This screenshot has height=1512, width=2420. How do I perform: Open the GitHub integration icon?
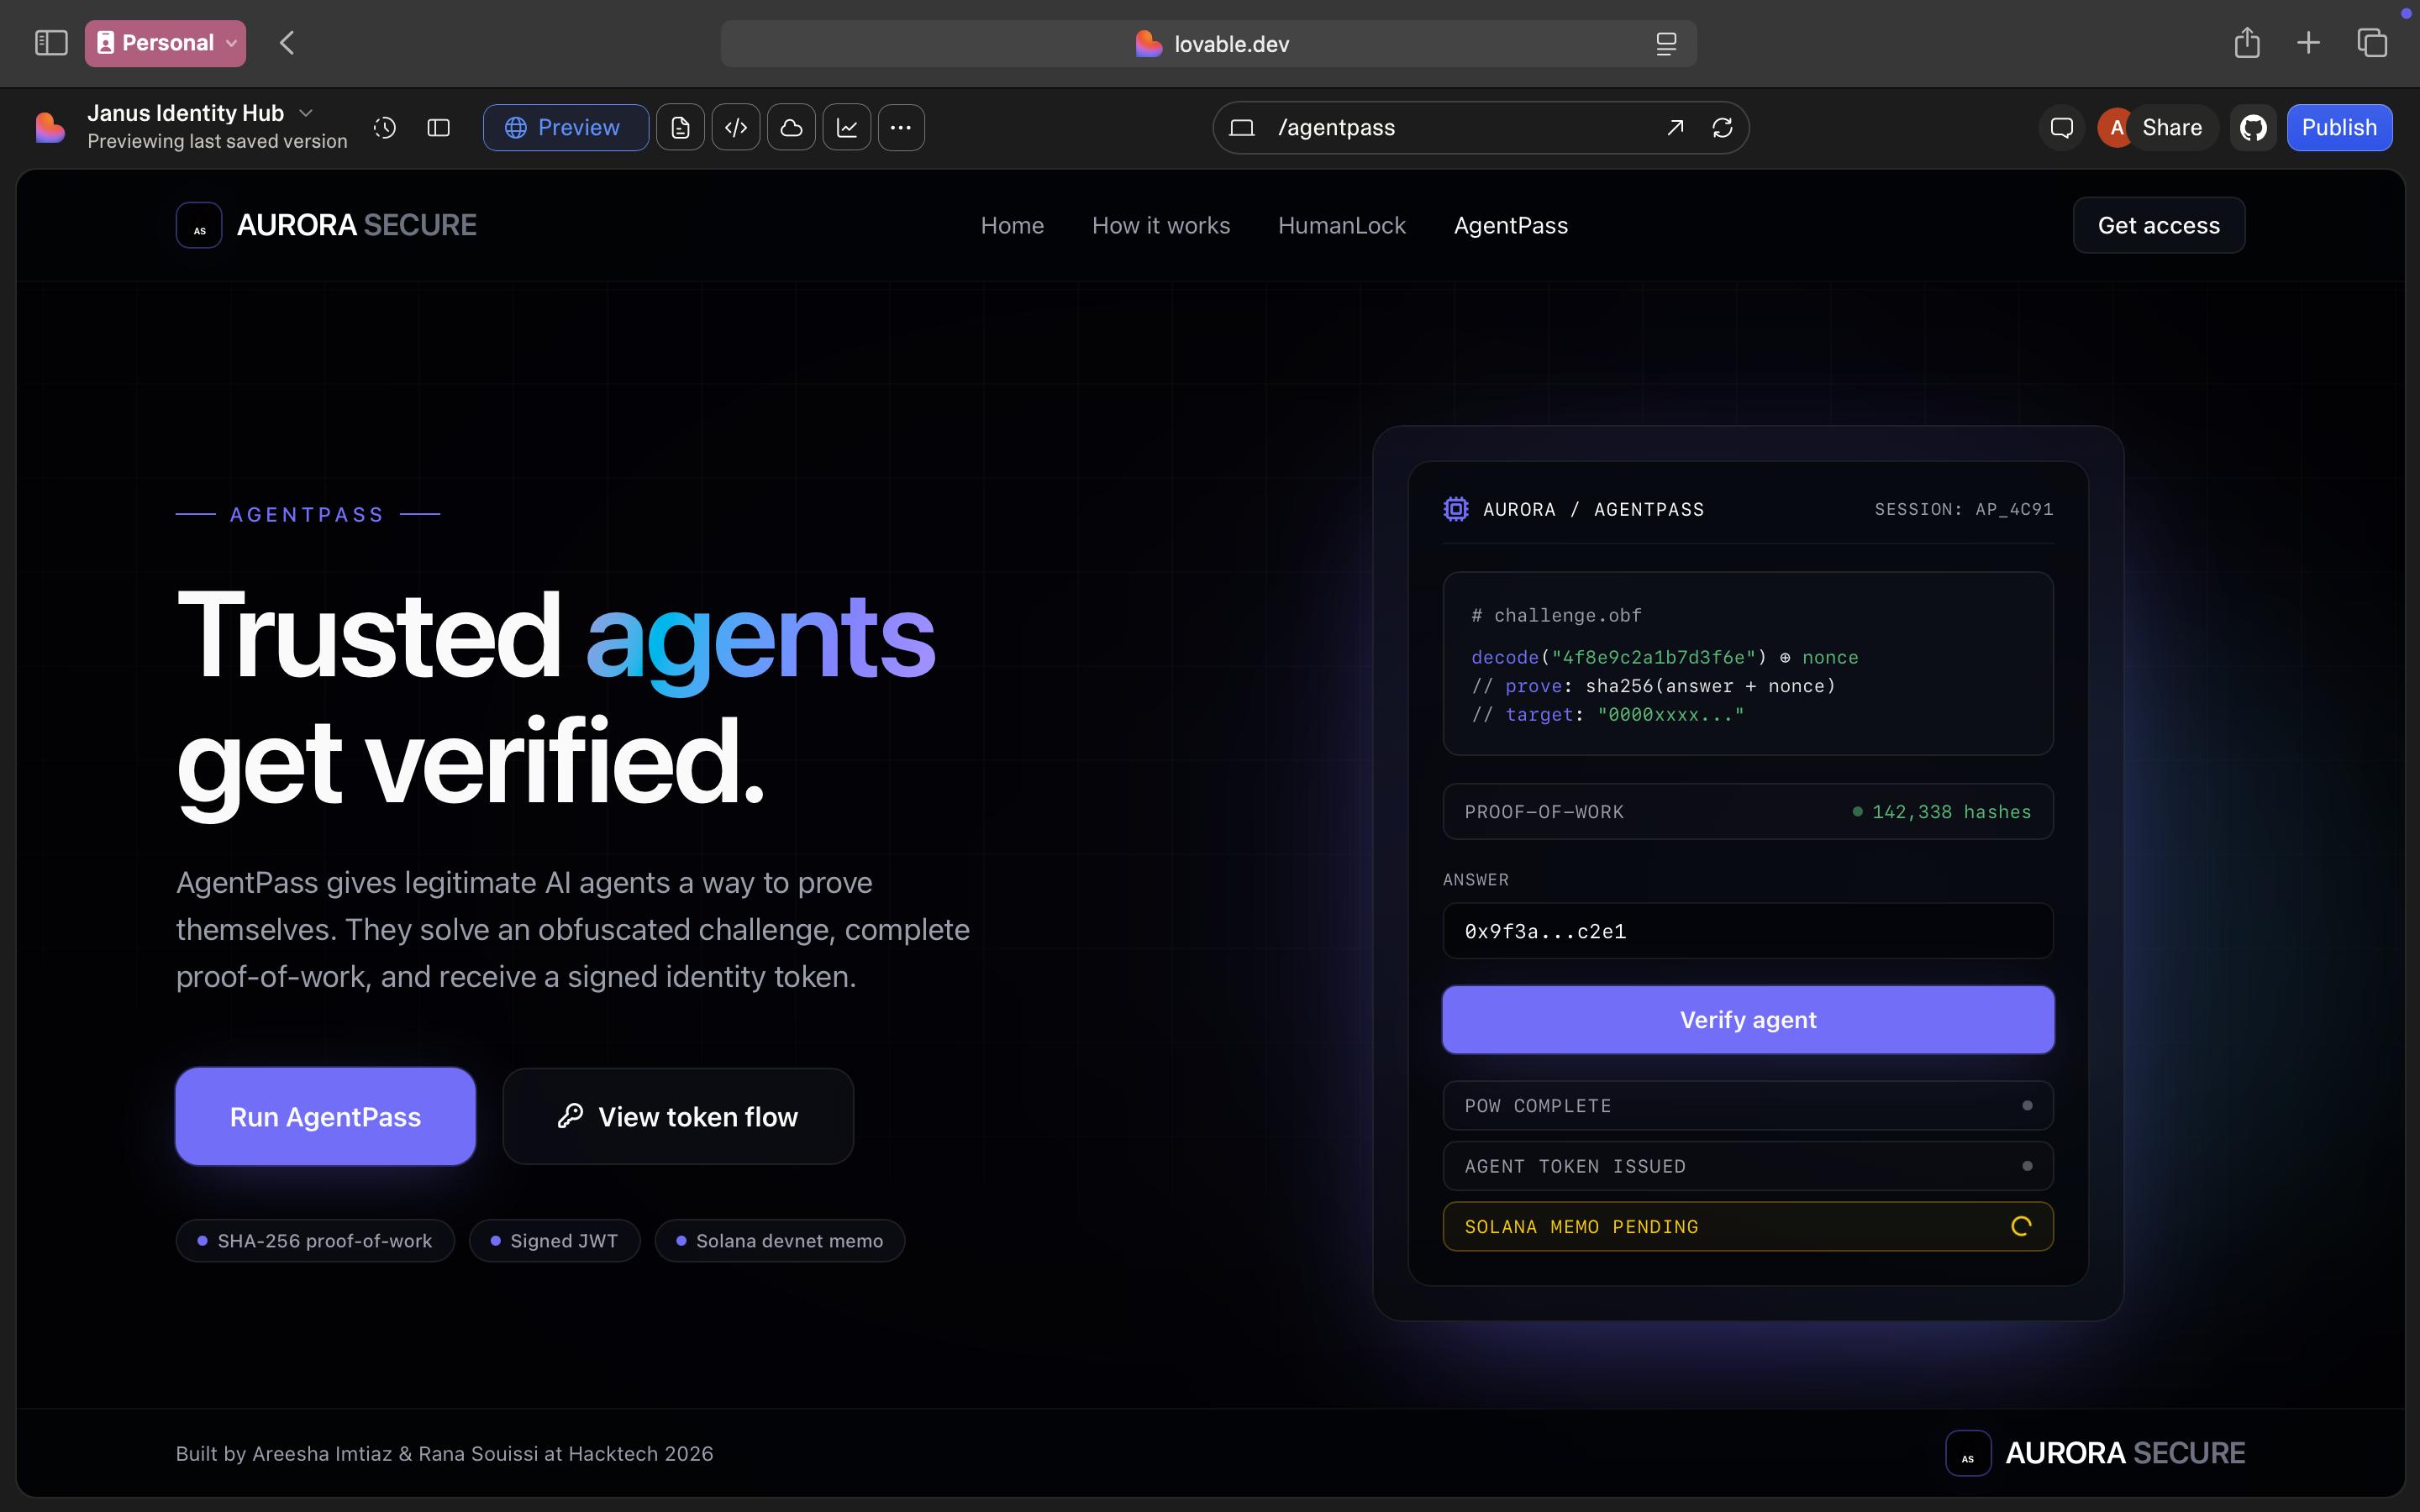(2253, 128)
